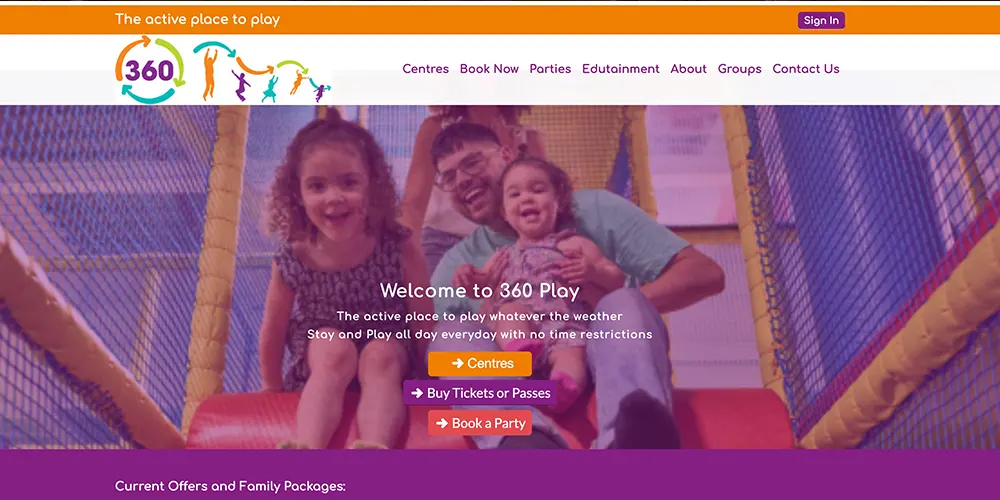Click the arrow icon on Book a Party button
The image size is (1000, 500).
pos(442,423)
